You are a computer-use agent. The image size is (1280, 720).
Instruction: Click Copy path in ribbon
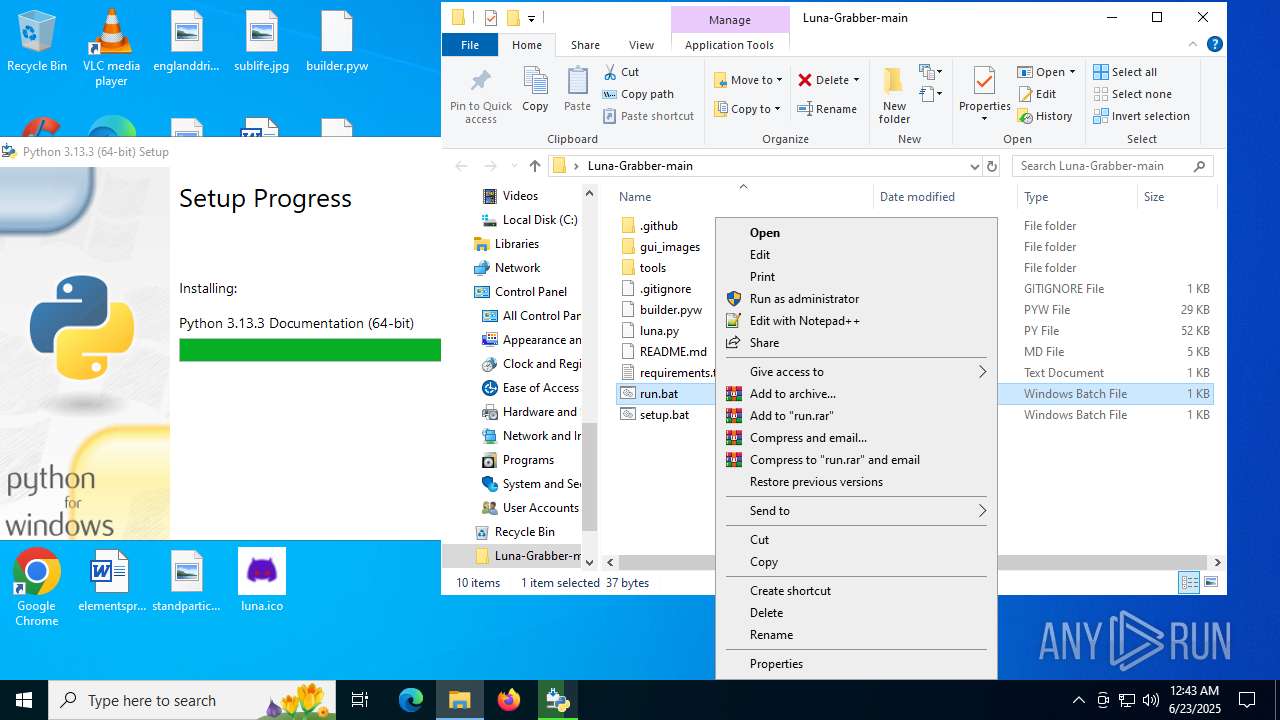click(638, 94)
